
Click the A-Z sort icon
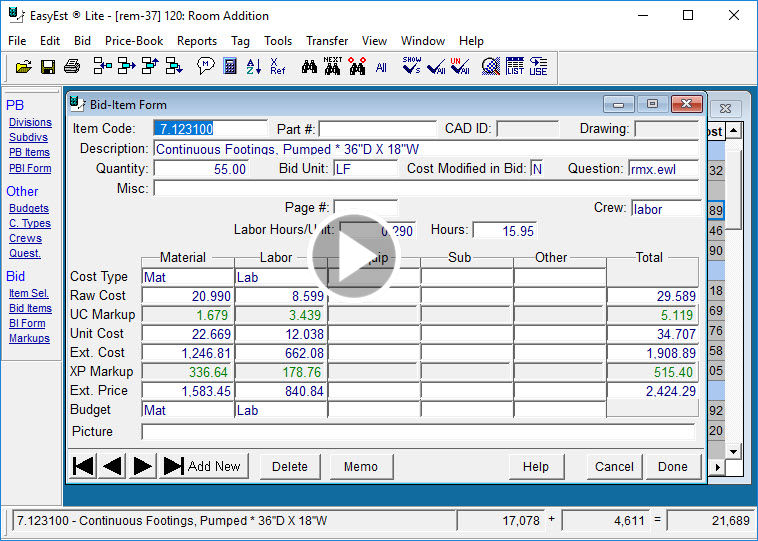[253, 67]
